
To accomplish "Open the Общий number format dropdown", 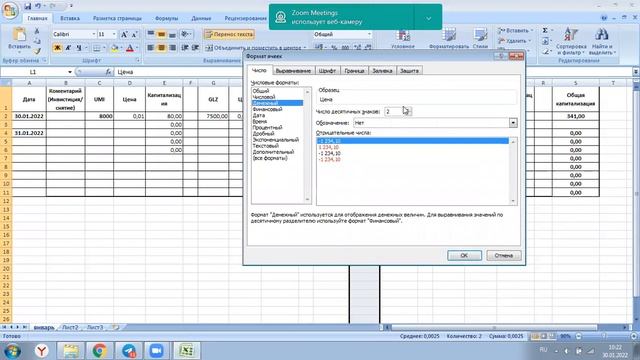I will [x=369, y=34].
